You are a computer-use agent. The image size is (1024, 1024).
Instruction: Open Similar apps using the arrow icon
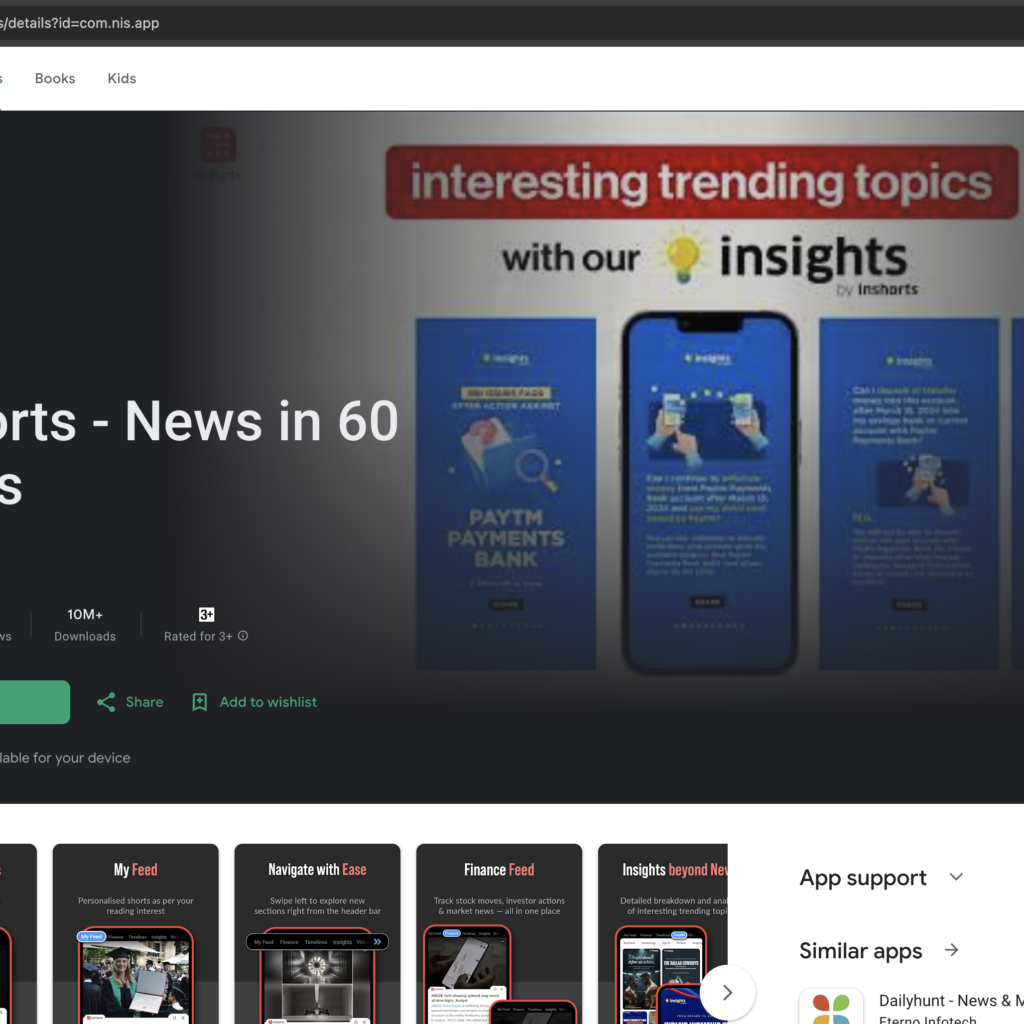[951, 950]
